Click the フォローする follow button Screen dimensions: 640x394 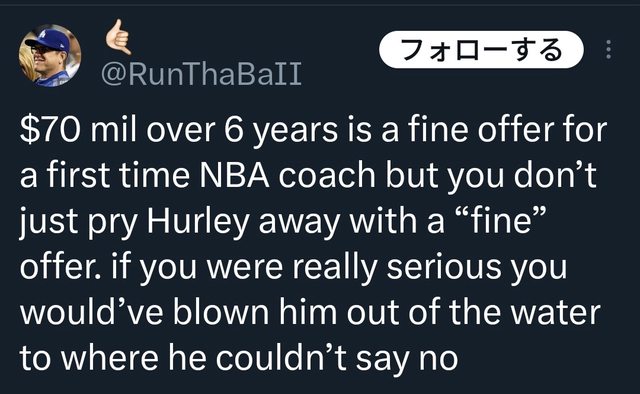(481, 49)
